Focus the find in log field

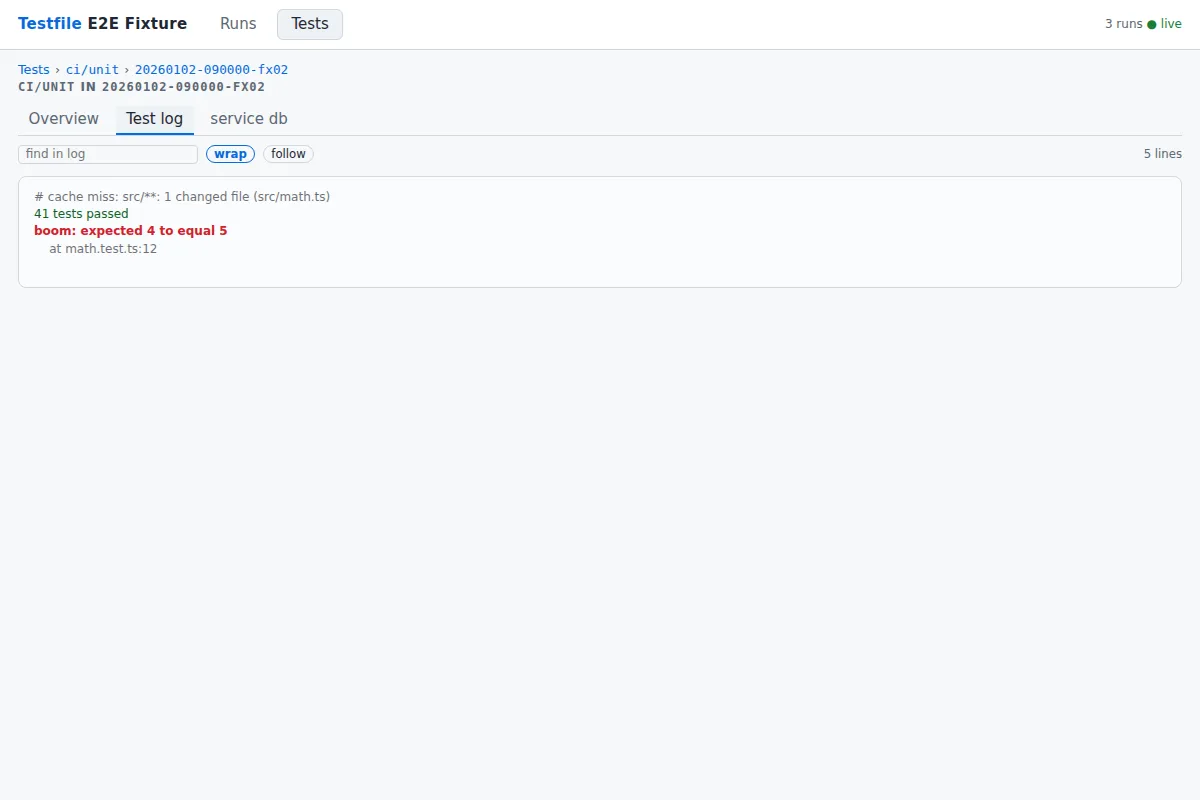pos(108,154)
